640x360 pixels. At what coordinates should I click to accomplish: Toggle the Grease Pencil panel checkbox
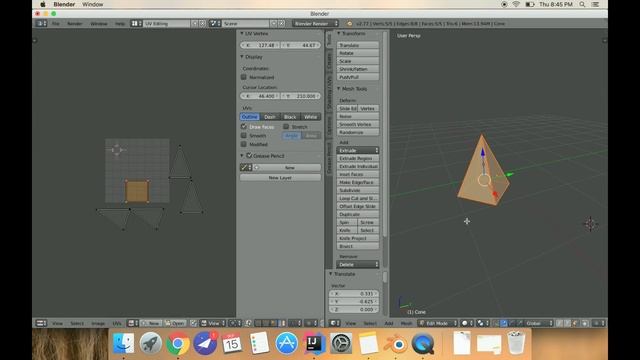tap(249, 156)
